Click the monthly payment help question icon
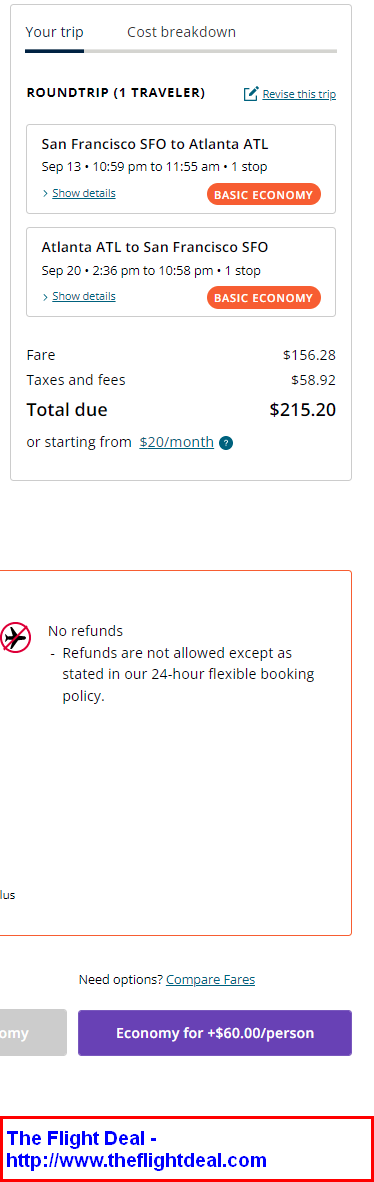374x1182 pixels. pos(225,443)
